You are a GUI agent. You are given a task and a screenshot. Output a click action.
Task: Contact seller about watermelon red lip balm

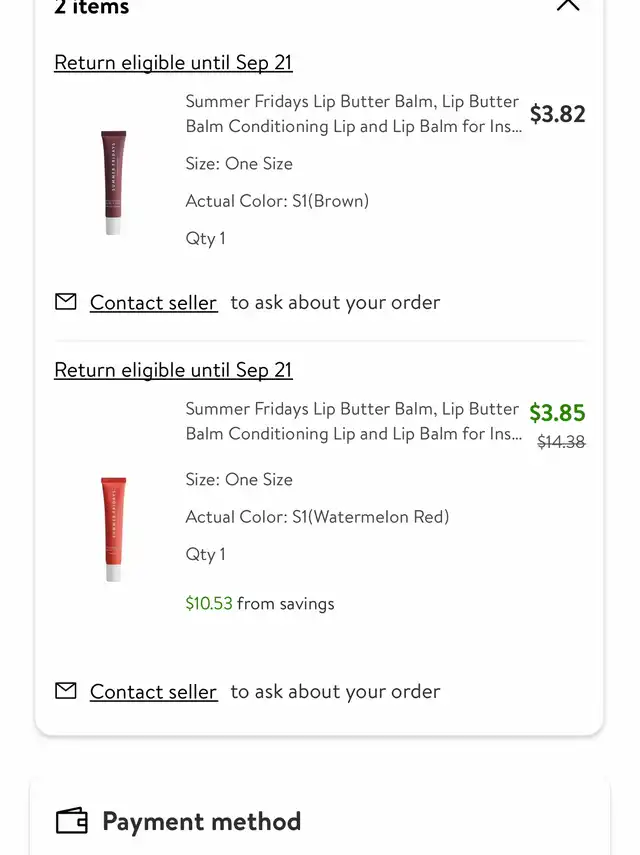point(154,691)
